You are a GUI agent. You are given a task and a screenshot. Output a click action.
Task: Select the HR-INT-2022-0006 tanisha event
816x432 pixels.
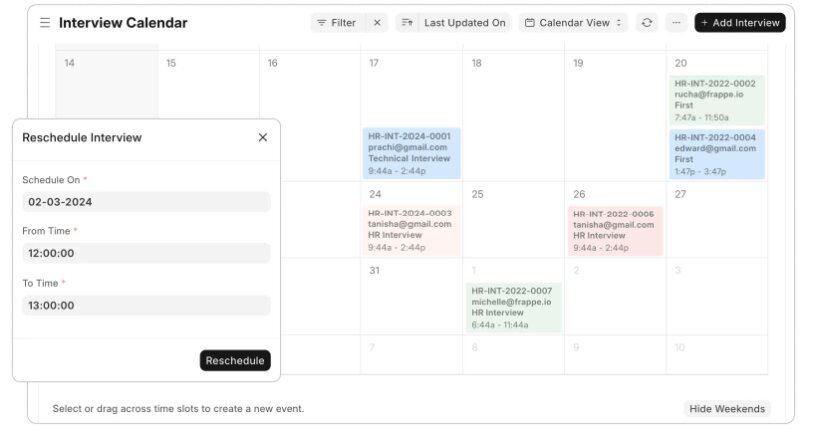615,231
